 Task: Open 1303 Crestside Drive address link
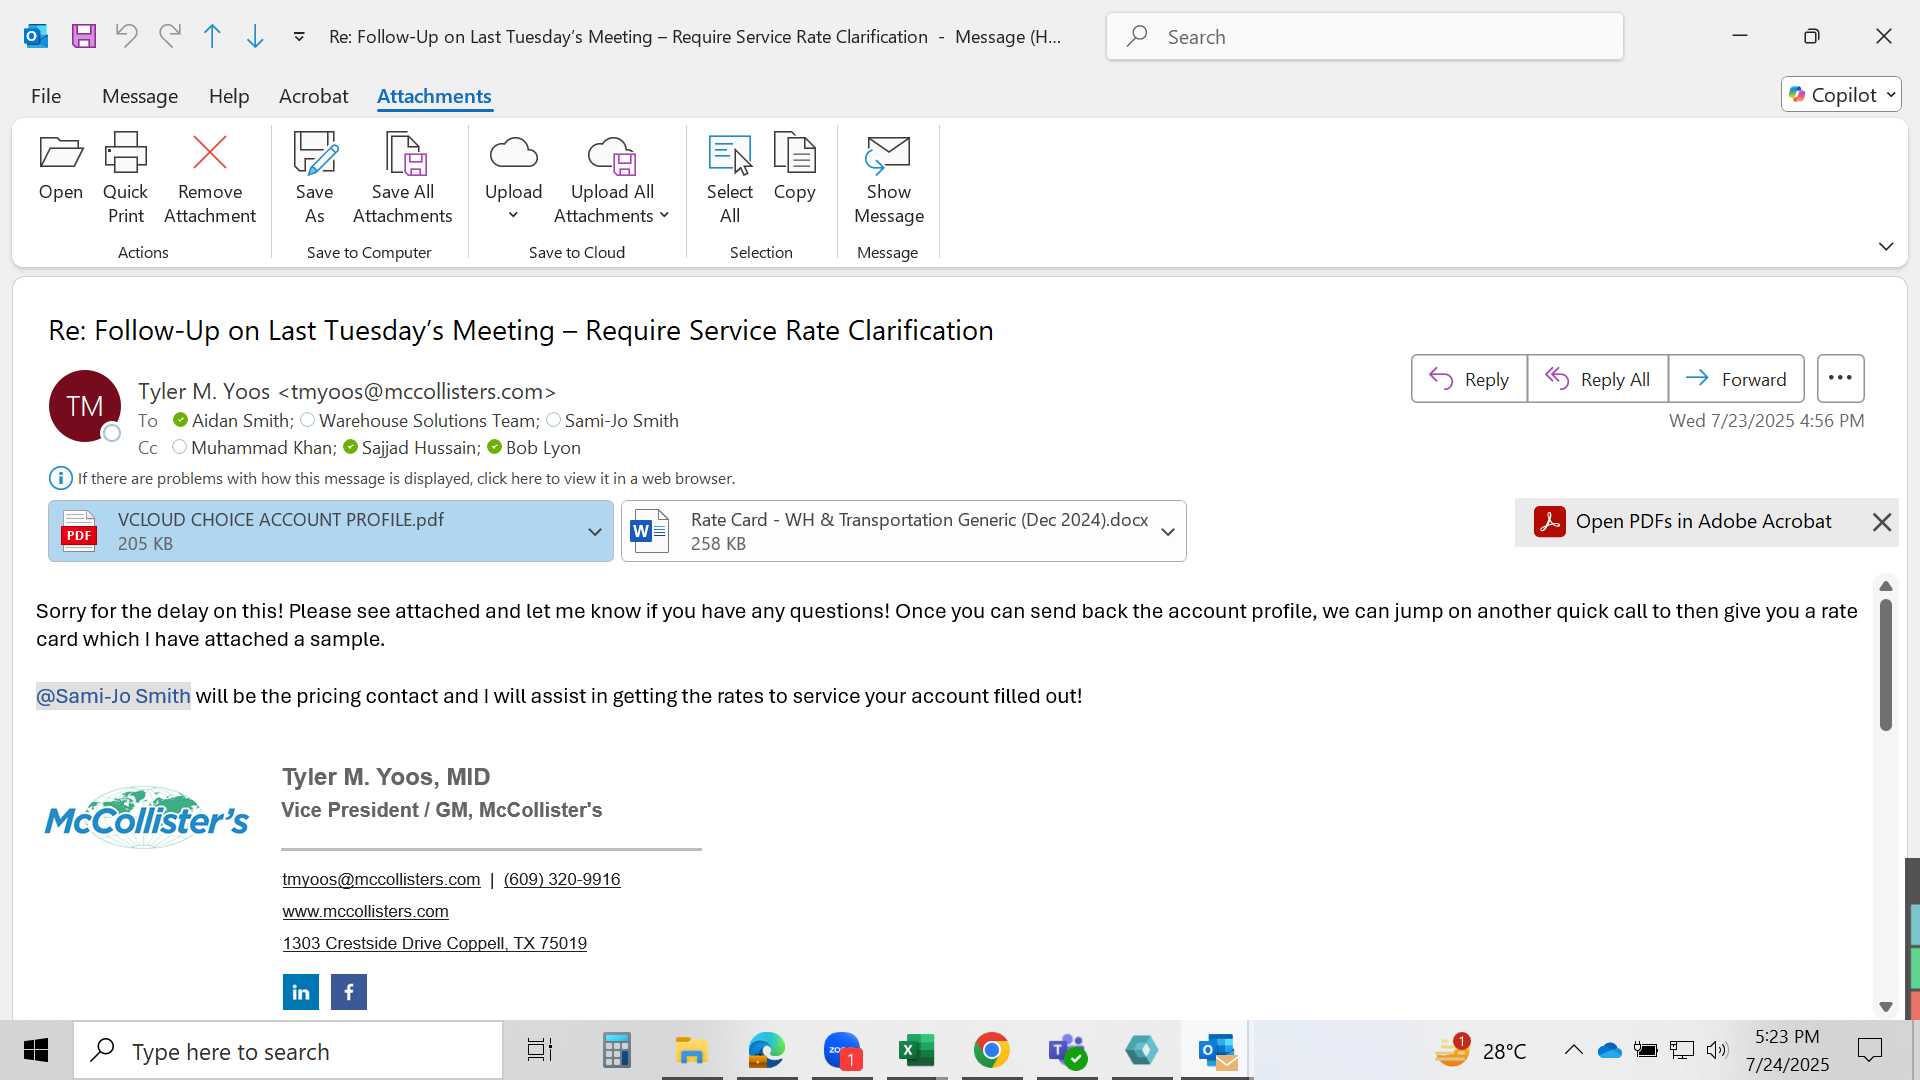[x=434, y=943]
